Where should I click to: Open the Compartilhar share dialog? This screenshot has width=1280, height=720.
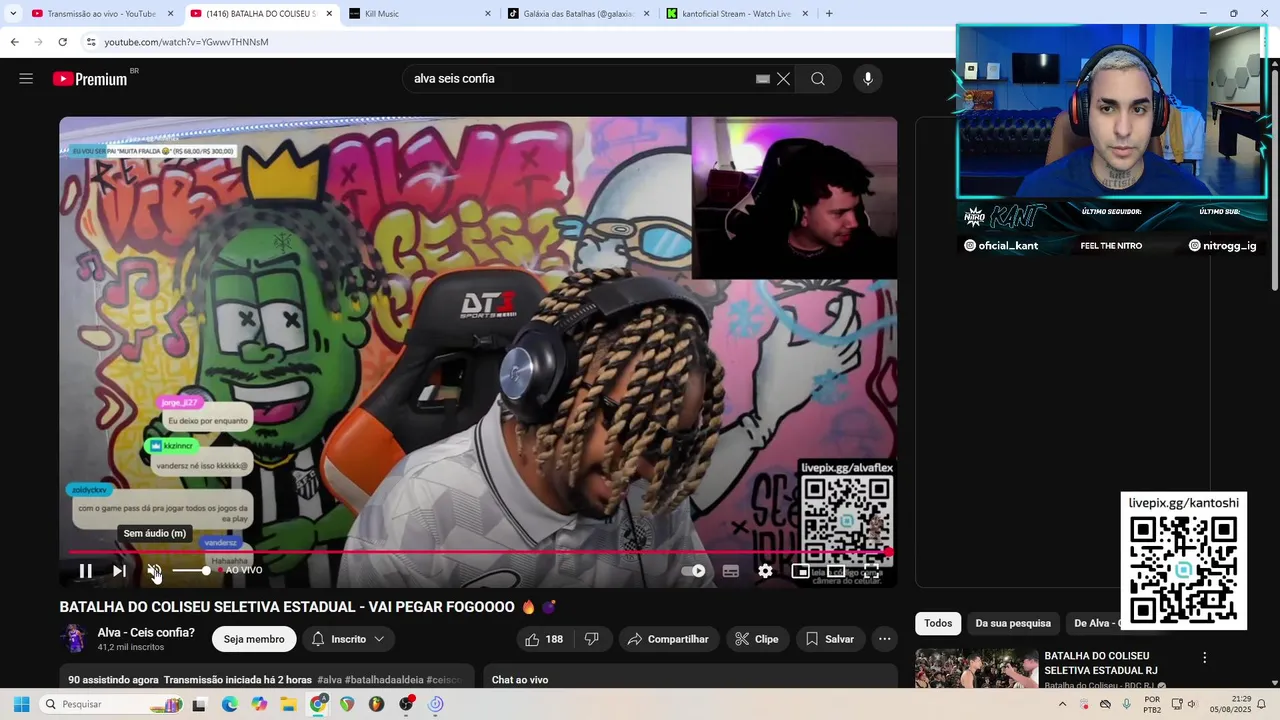pyautogui.click(x=668, y=639)
